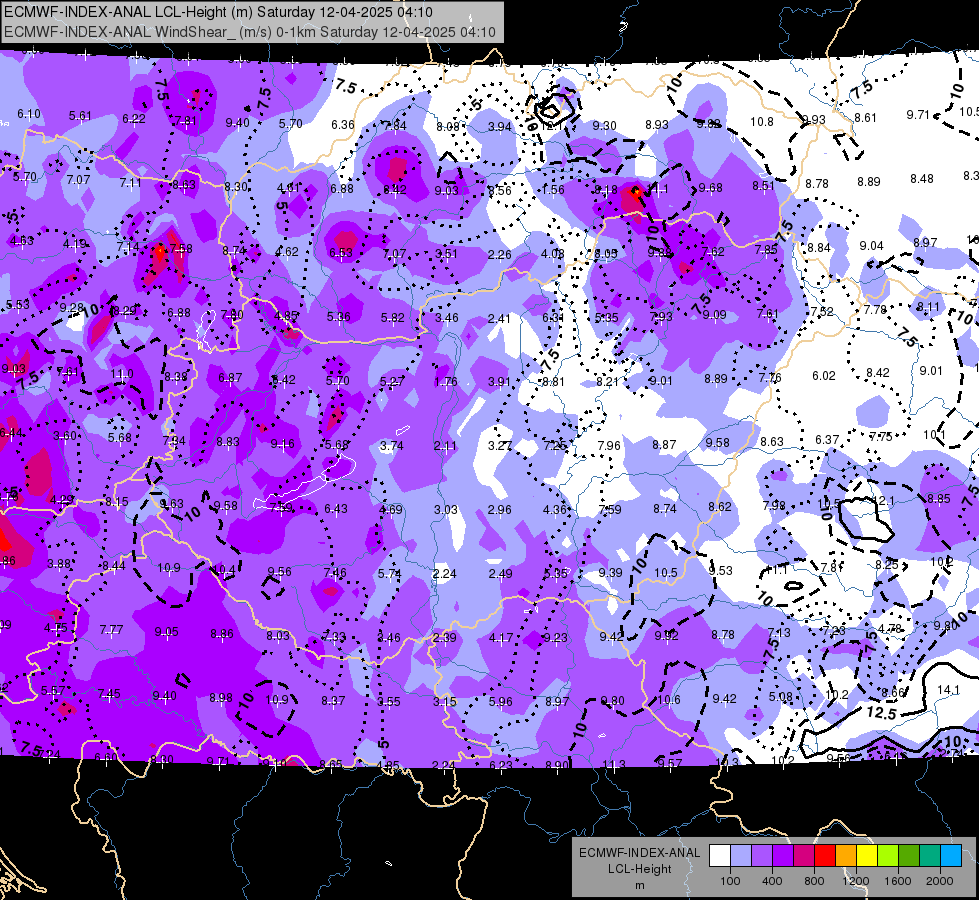This screenshot has width=979, height=900.
Task: Click the legend scale label 400
Action: 772,881
